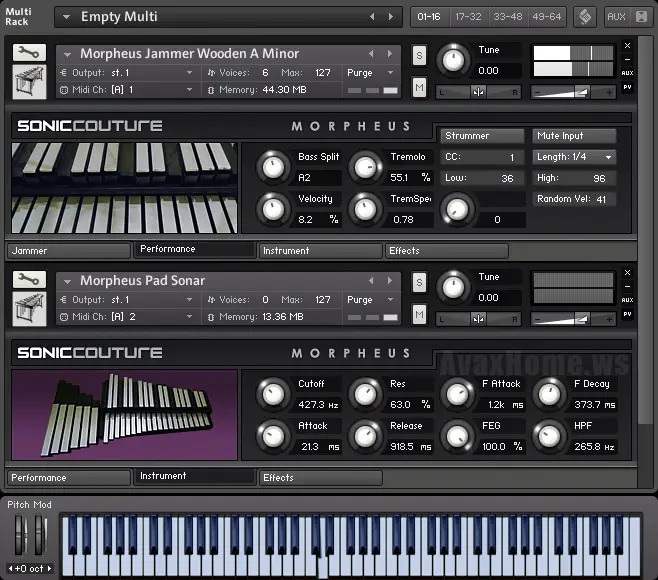Click Morpheus Jammer Wooden instrument thumbnail icon

[x=29, y=82]
